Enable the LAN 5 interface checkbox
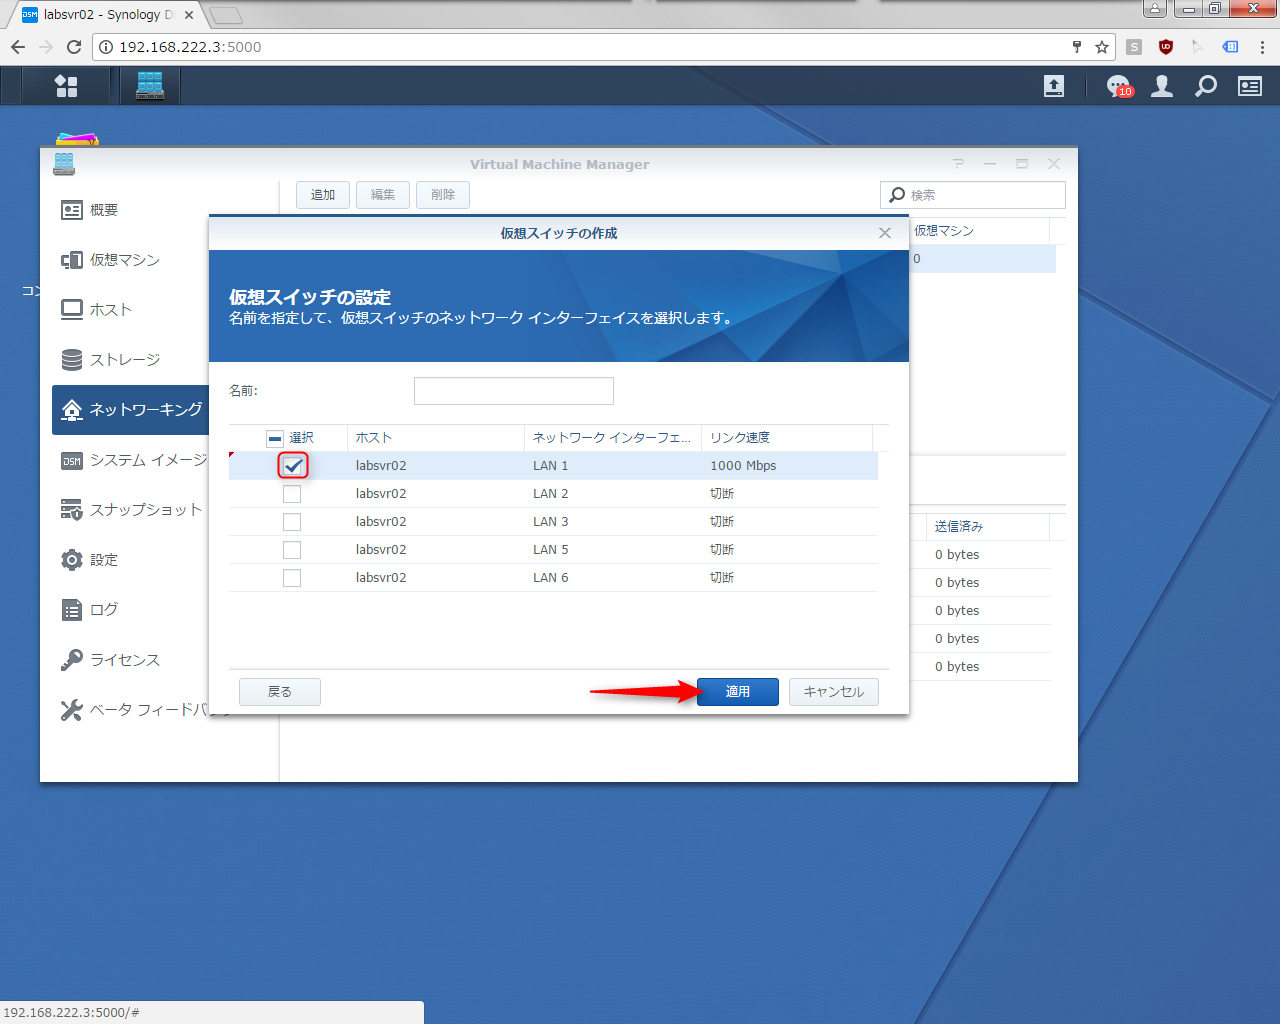 292,550
